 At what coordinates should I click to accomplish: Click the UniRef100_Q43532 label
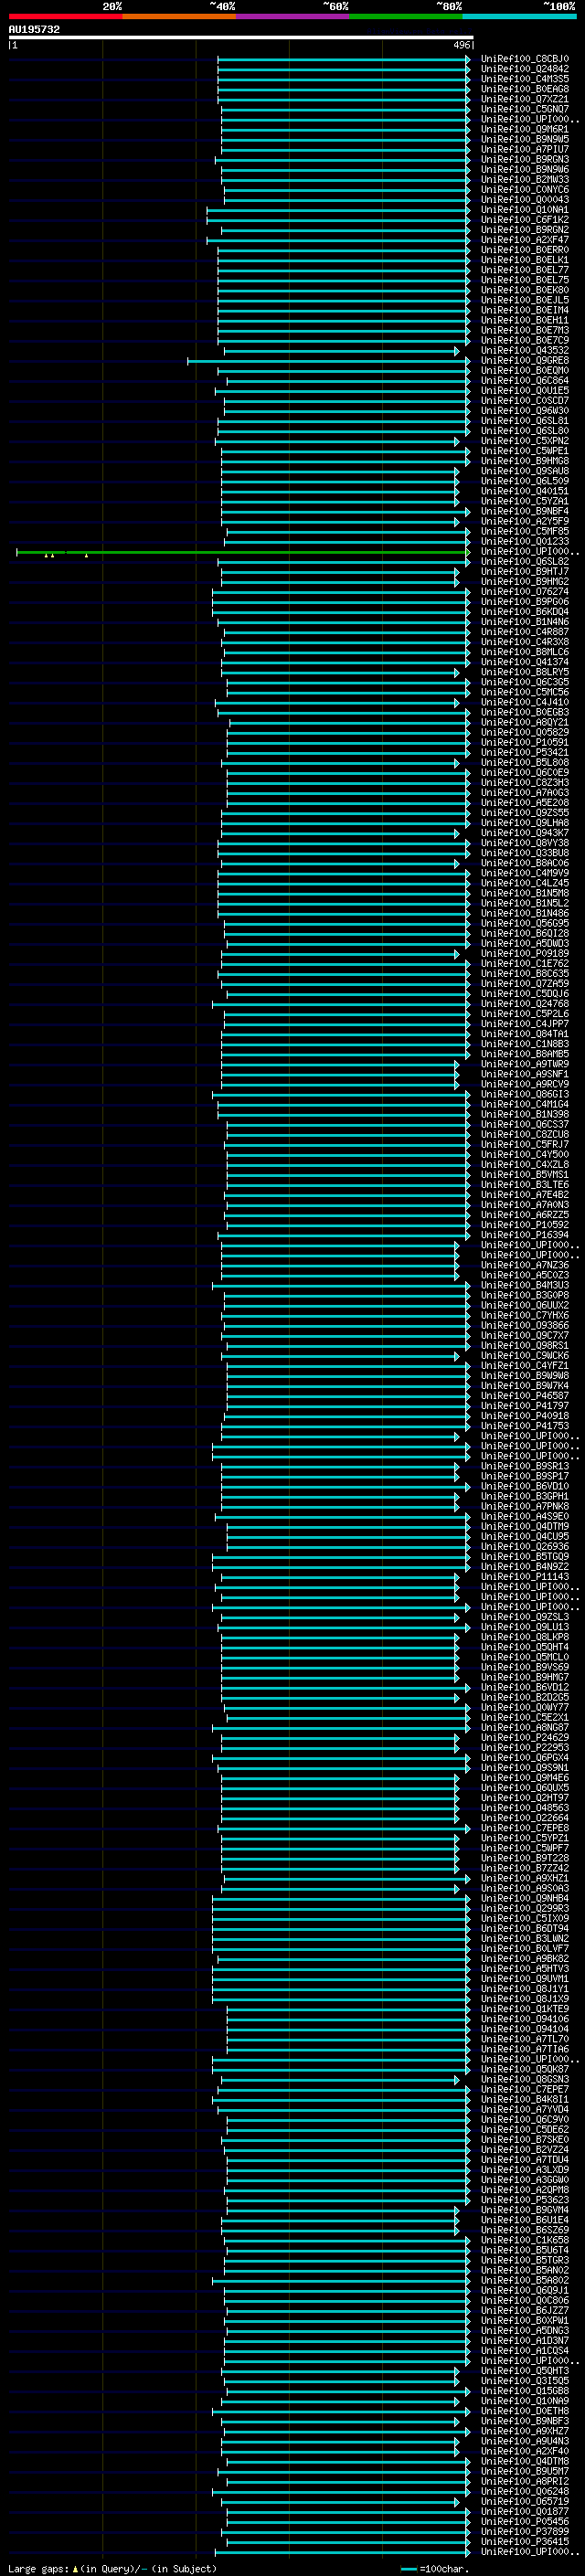click(x=525, y=351)
